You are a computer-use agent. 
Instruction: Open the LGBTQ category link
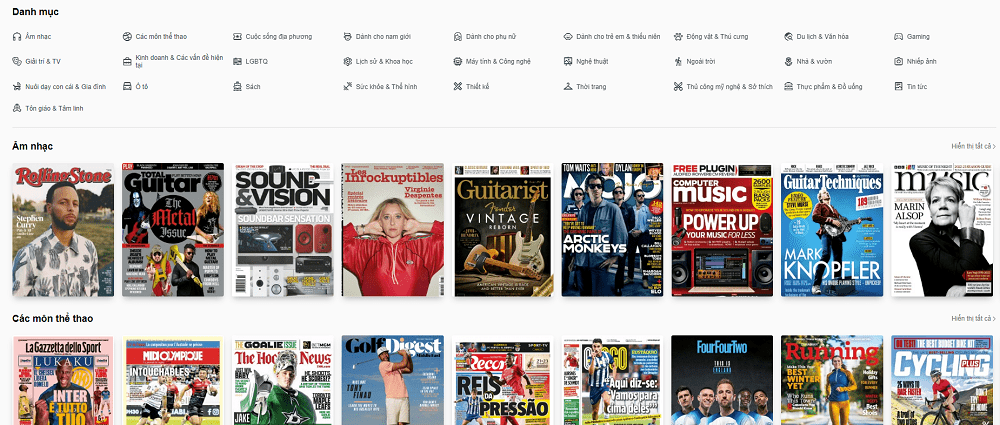(256, 61)
